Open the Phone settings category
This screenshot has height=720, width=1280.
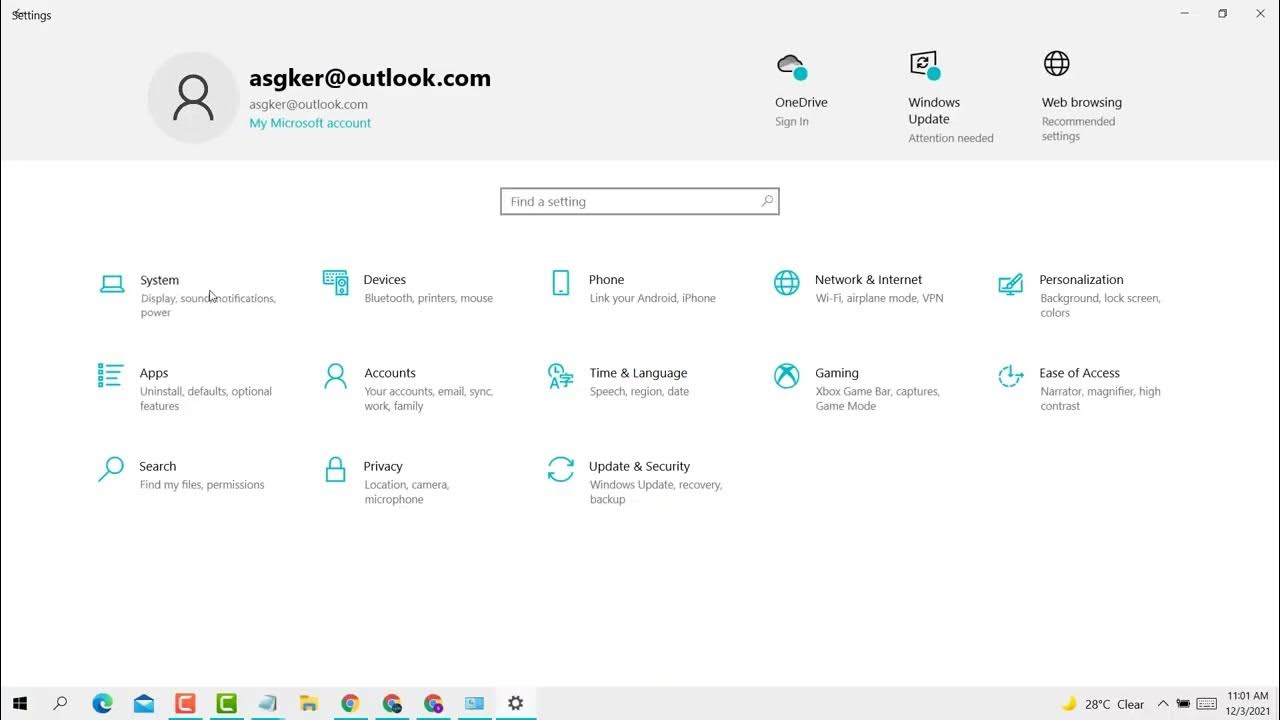(x=634, y=288)
